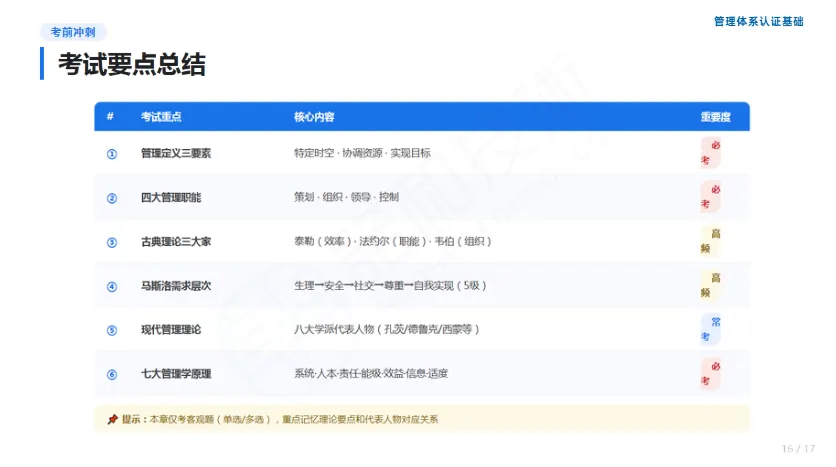Screen dimensions: 836x467
Task: Click the 重要度 column header
Action: pyautogui.click(x=716, y=117)
